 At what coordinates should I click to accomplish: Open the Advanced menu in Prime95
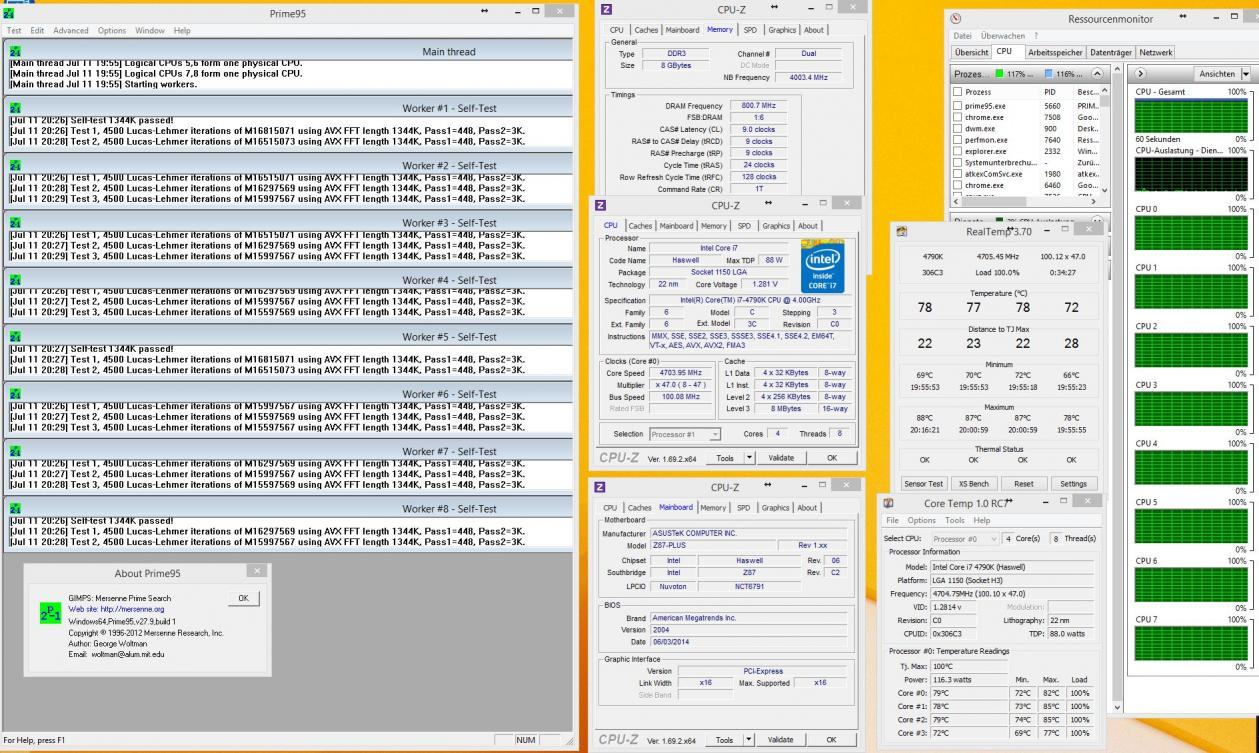click(x=70, y=31)
